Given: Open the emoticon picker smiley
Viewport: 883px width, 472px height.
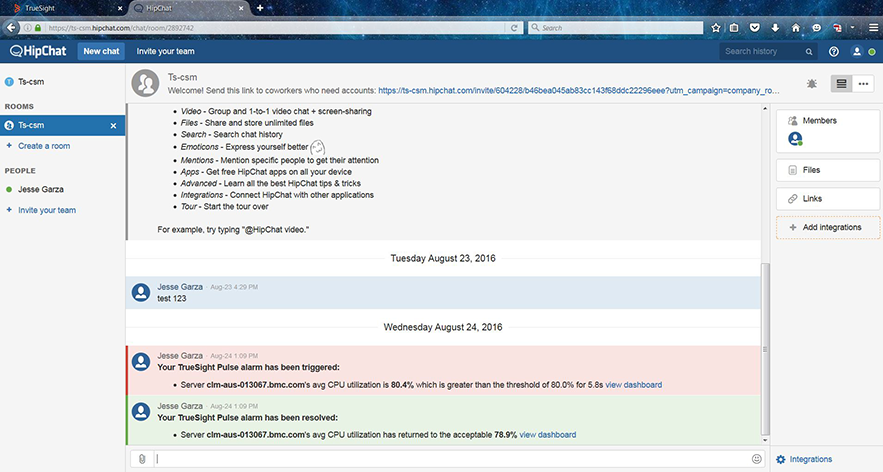Looking at the screenshot, I should (x=757, y=459).
